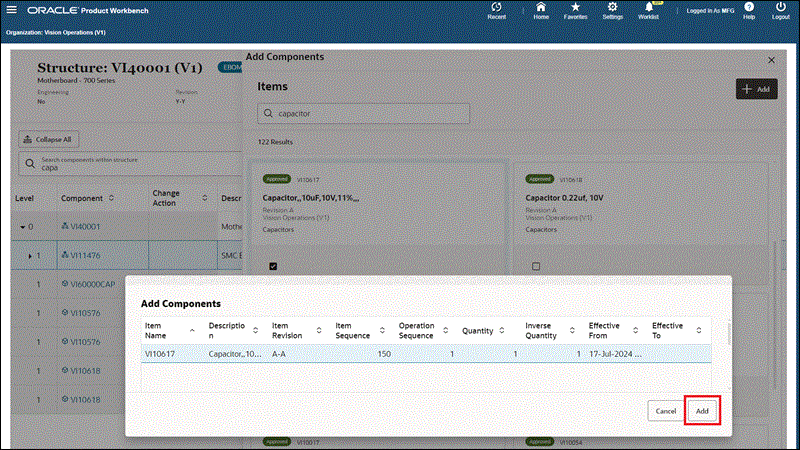Click the 17-Jul-2024 Effective From cell
This screenshot has height=450, width=800.
point(615,354)
